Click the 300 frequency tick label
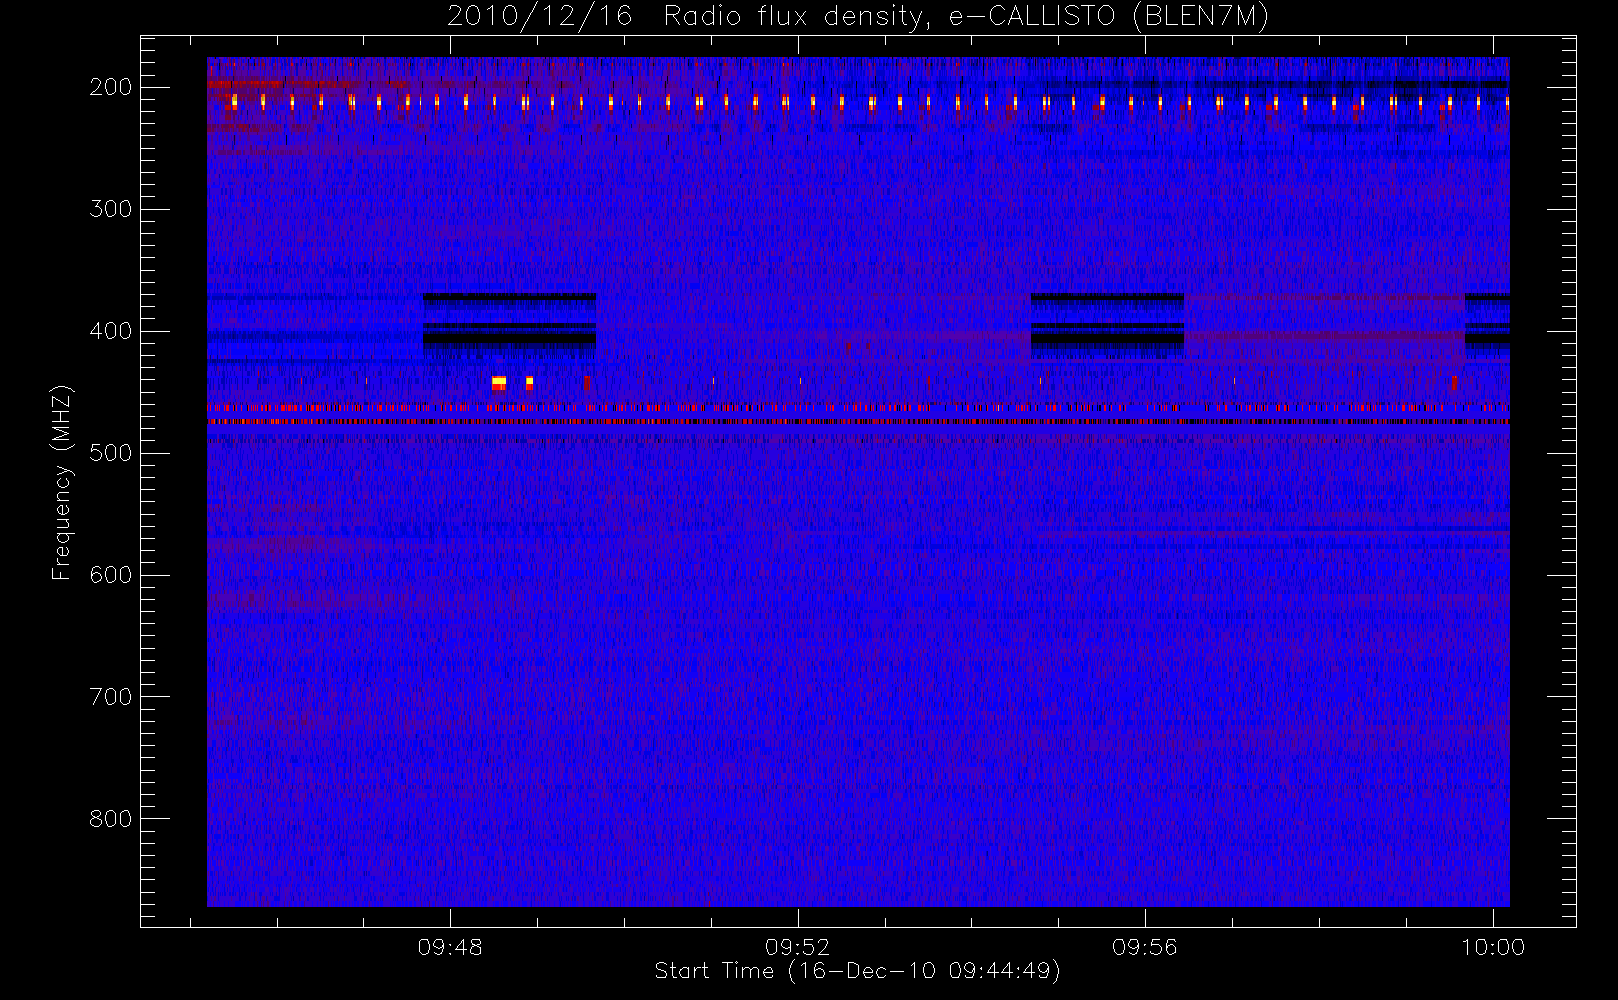Image resolution: width=1618 pixels, height=1000 pixels. point(111,210)
